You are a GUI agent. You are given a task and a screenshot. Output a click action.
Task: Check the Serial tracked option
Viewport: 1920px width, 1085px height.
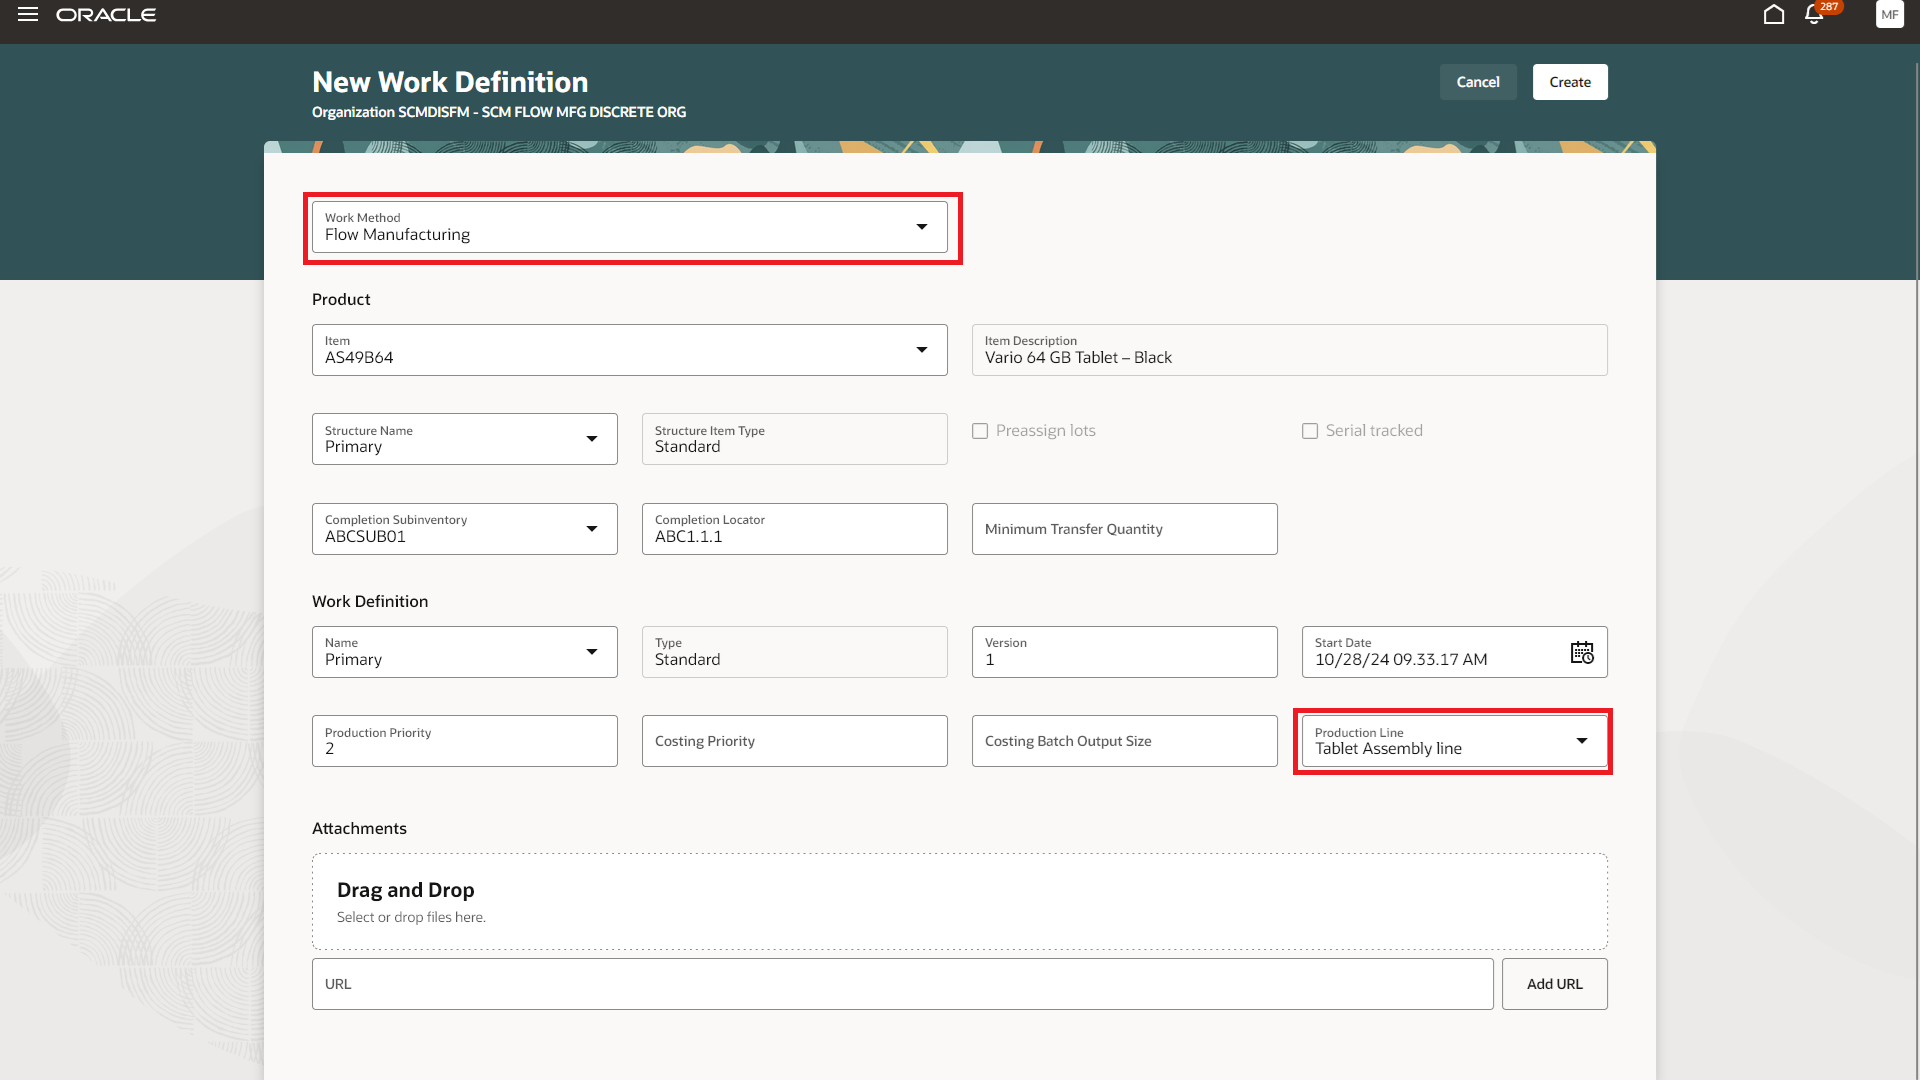click(x=1309, y=431)
